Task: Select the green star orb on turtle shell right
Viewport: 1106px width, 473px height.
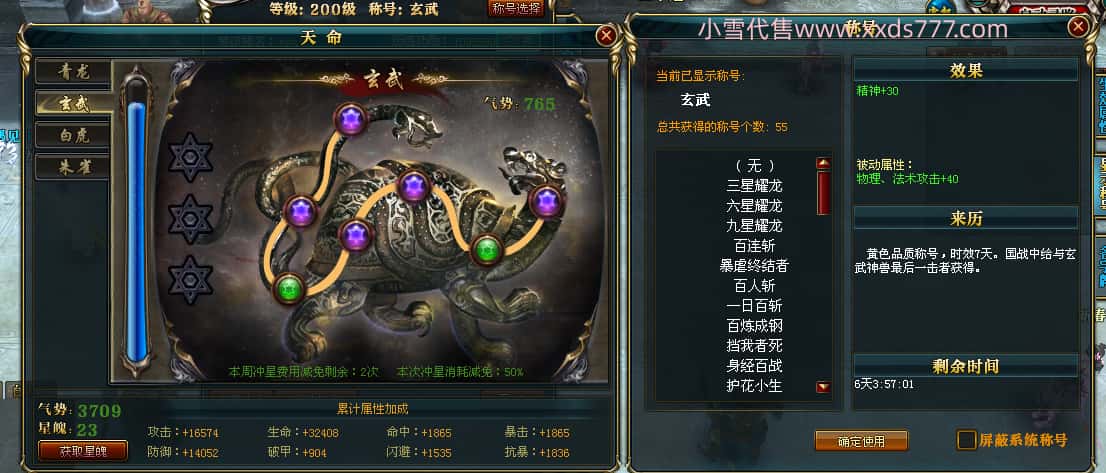Action: tap(487, 250)
